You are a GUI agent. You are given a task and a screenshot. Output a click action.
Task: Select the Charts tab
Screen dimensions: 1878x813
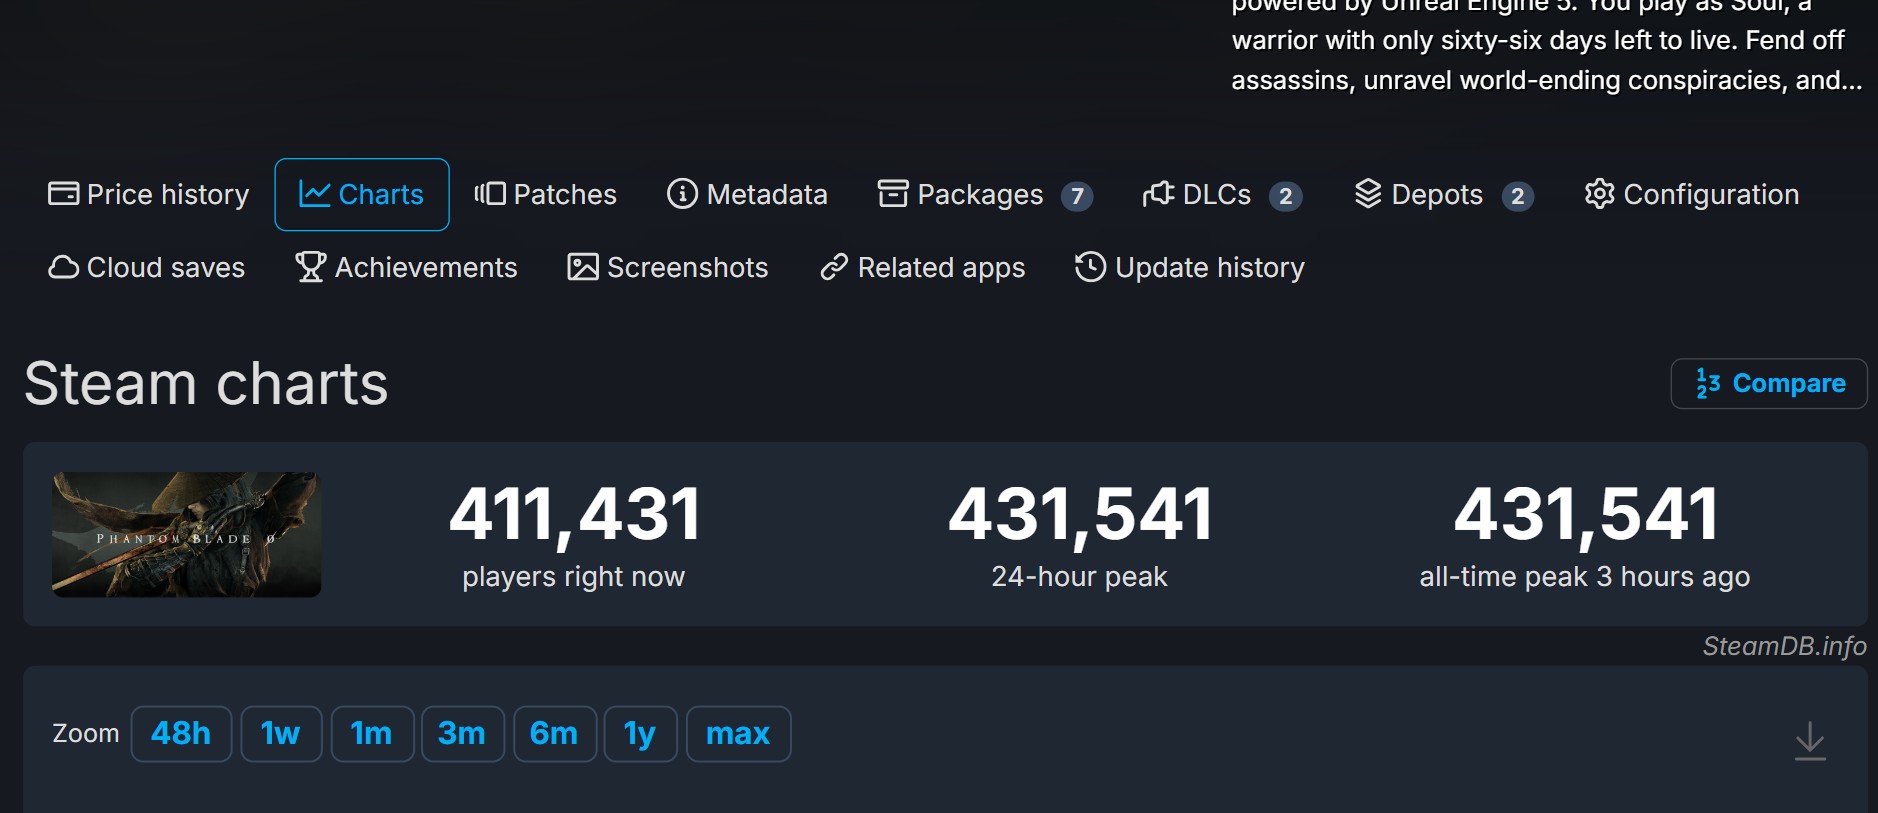[362, 194]
